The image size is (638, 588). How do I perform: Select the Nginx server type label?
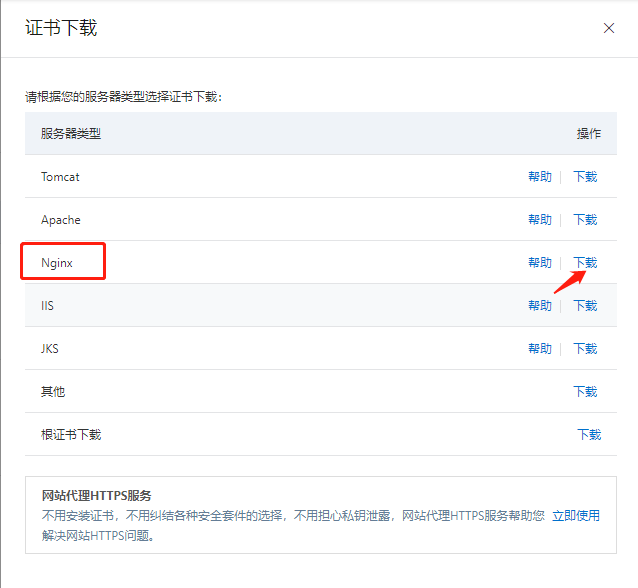(x=57, y=263)
